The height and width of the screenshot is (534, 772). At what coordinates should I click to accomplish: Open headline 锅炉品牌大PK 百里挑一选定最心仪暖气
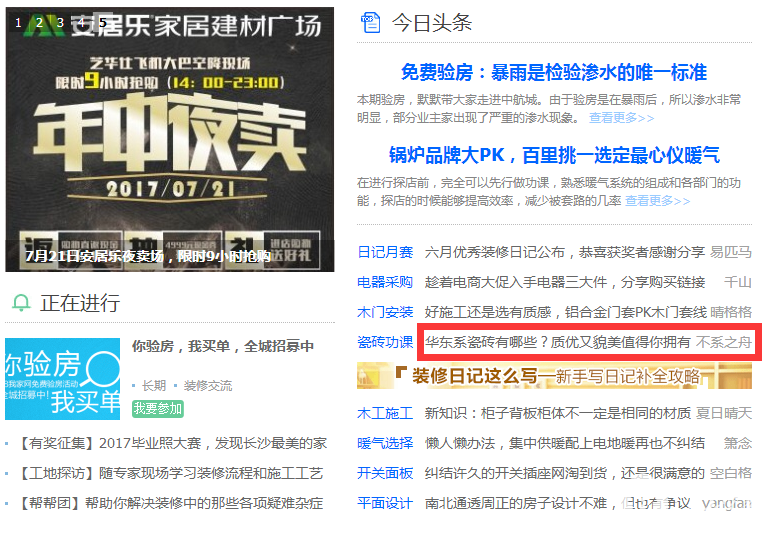point(554,156)
